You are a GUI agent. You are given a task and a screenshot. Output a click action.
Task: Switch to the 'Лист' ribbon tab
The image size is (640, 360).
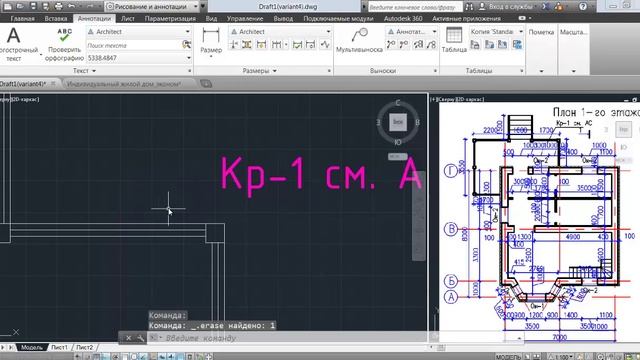(x=128, y=18)
